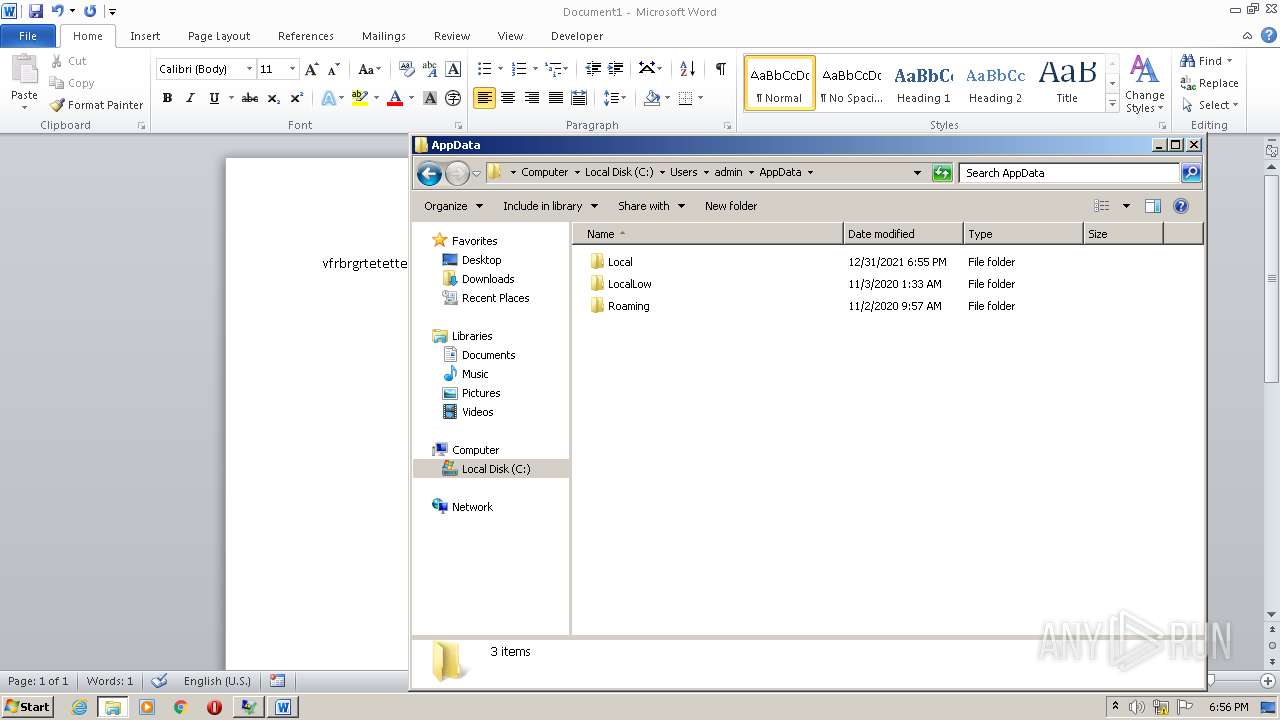This screenshot has width=1280, height=720.
Task: Click the Text Highlight Color button
Action: point(360,98)
